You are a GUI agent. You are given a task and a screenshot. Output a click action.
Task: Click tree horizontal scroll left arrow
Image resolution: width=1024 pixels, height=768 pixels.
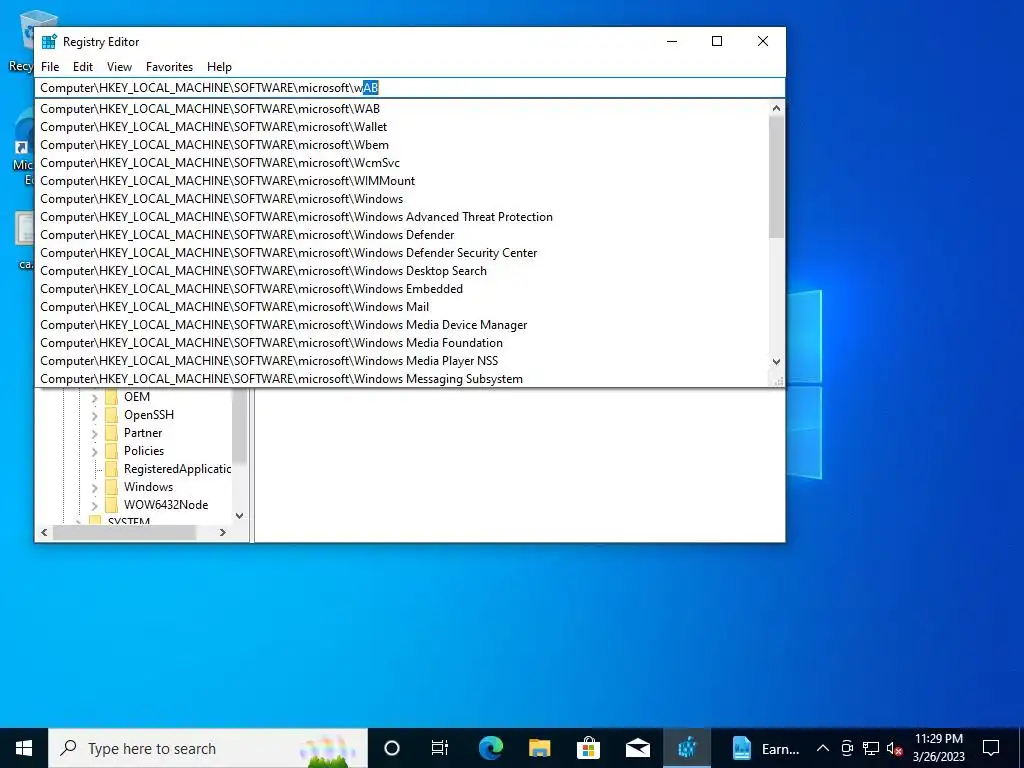[44, 532]
